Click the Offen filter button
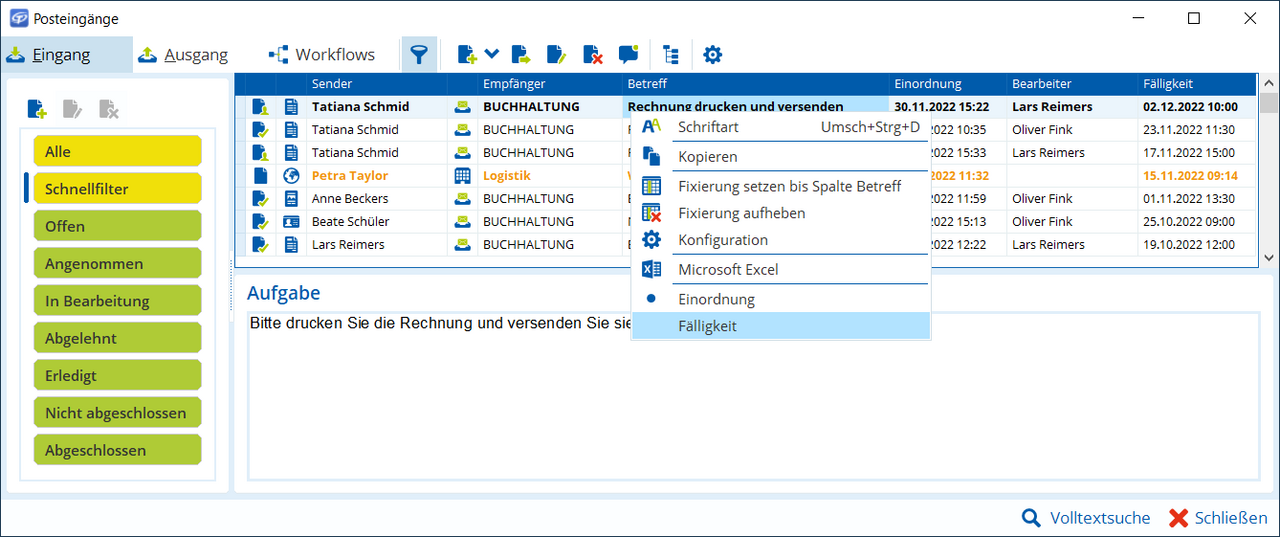Viewport: 1280px width, 537px height. pyautogui.click(x=117, y=226)
